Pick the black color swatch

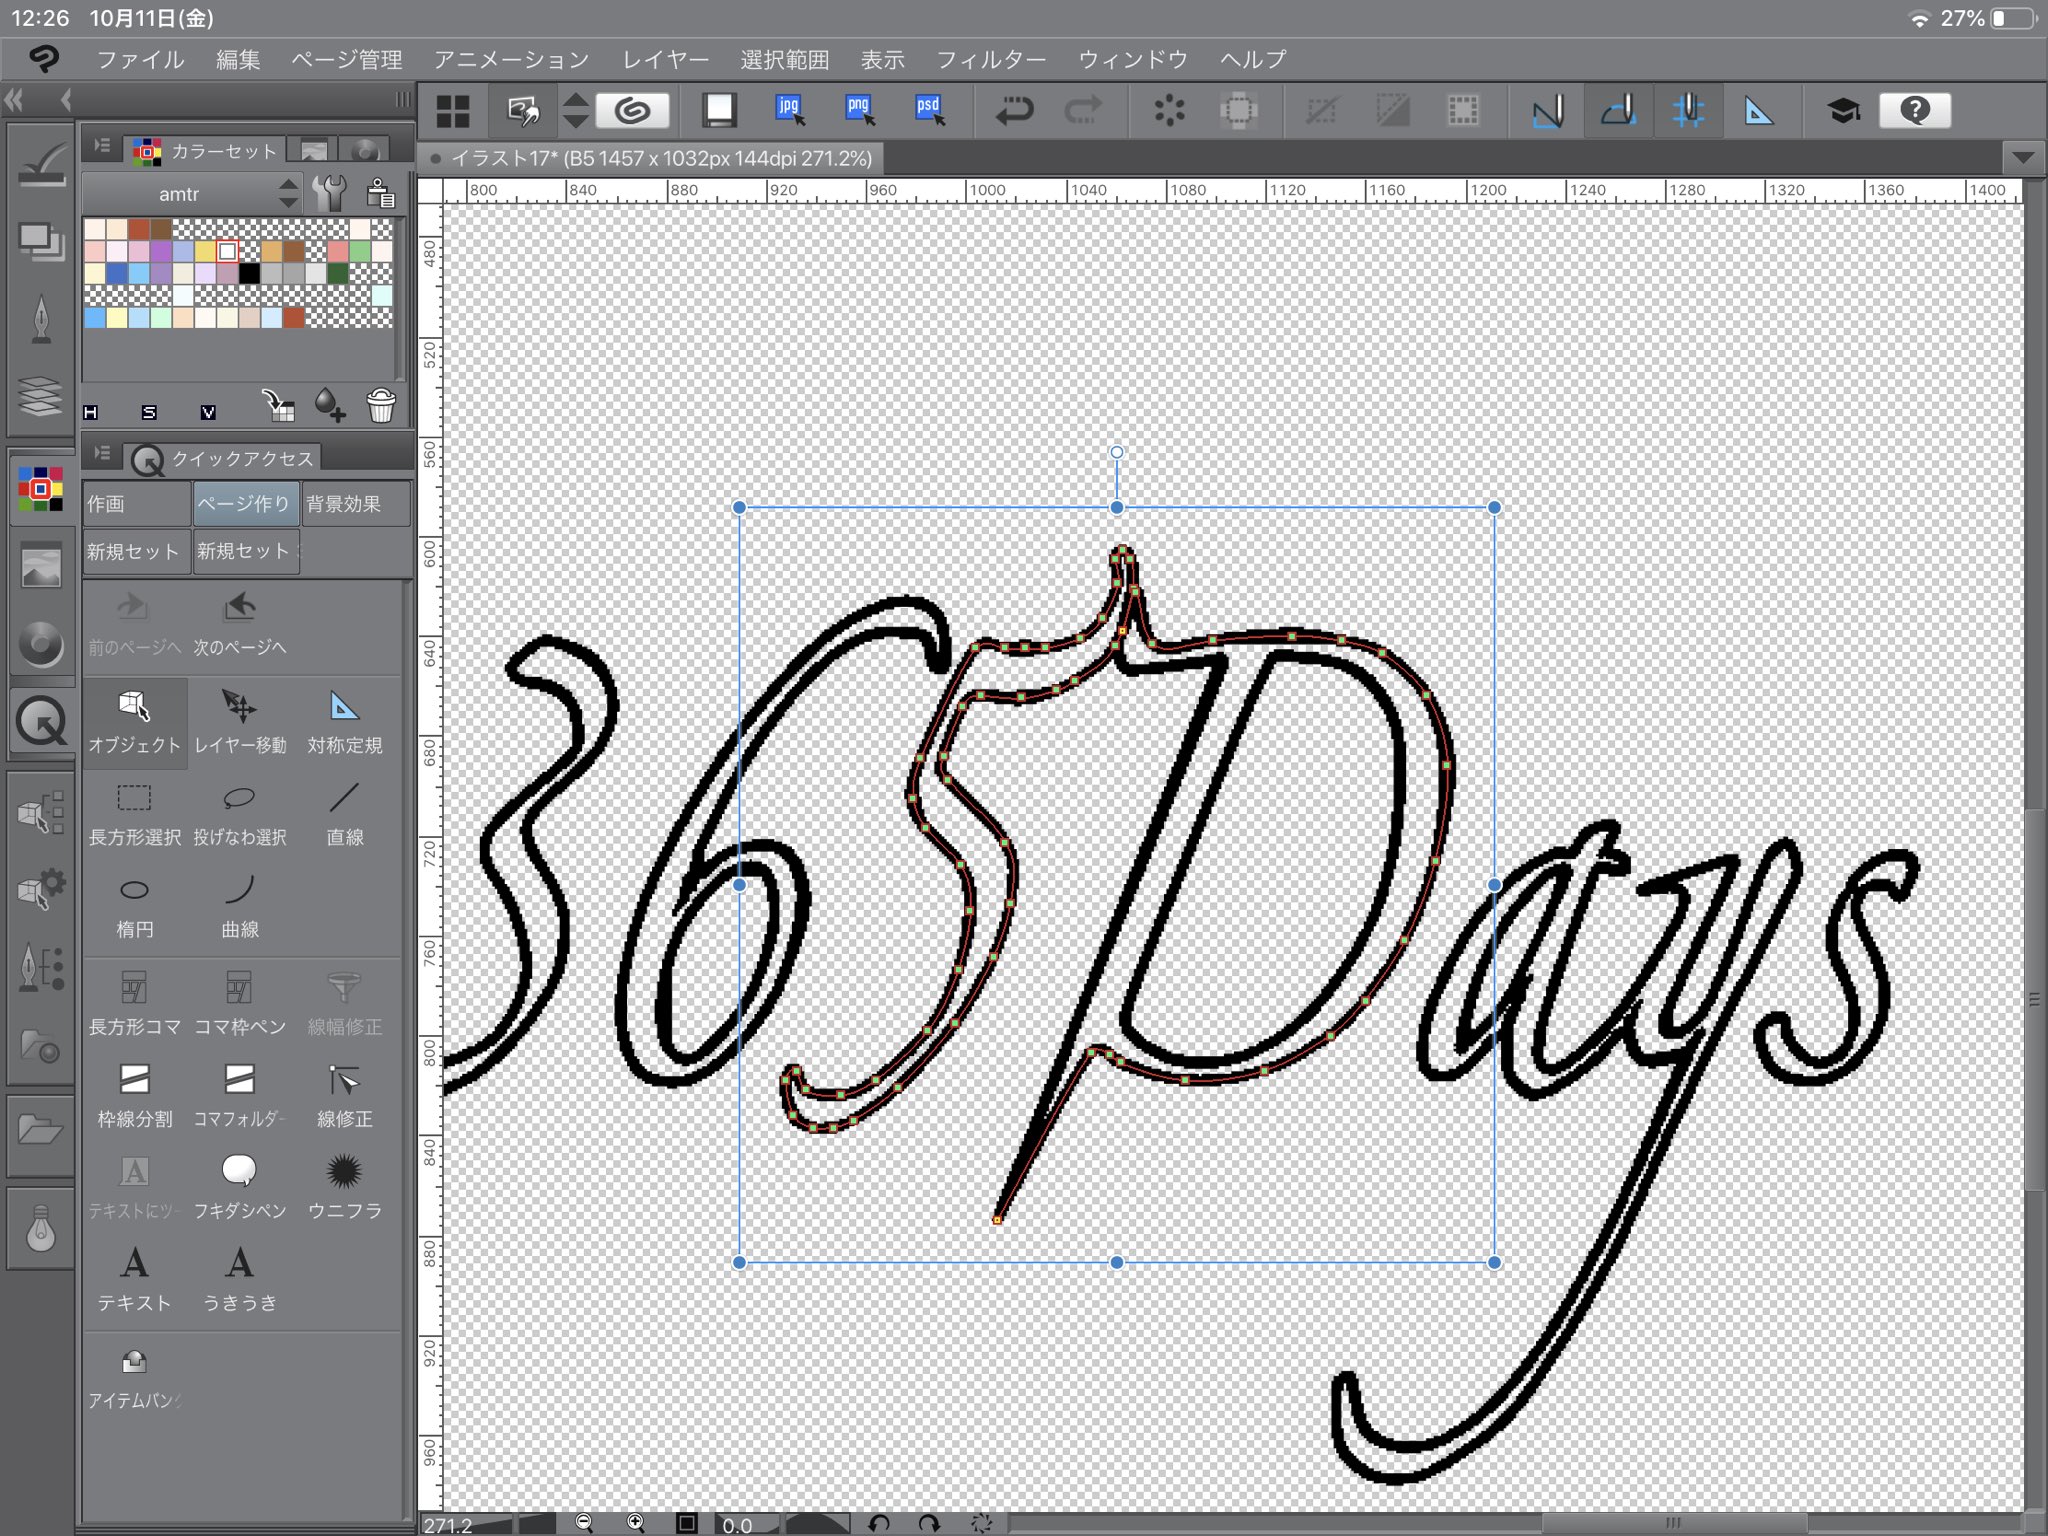pyautogui.click(x=249, y=273)
